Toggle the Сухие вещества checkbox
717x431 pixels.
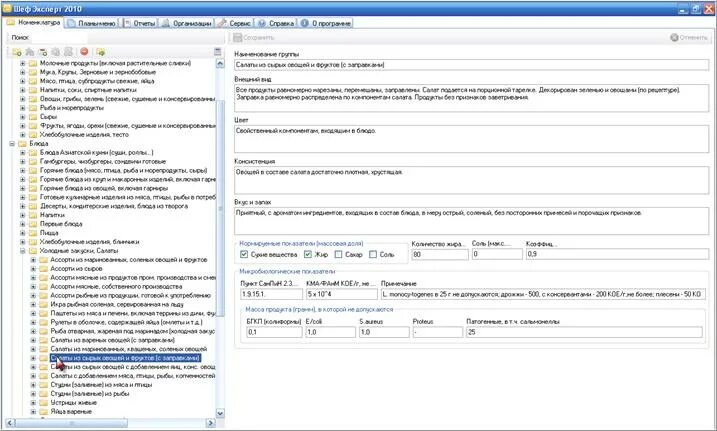tap(244, 255)
